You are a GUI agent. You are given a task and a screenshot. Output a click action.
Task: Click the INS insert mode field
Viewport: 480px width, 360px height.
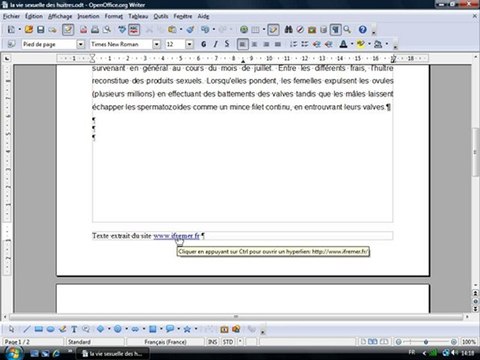[x=212, y=342]
